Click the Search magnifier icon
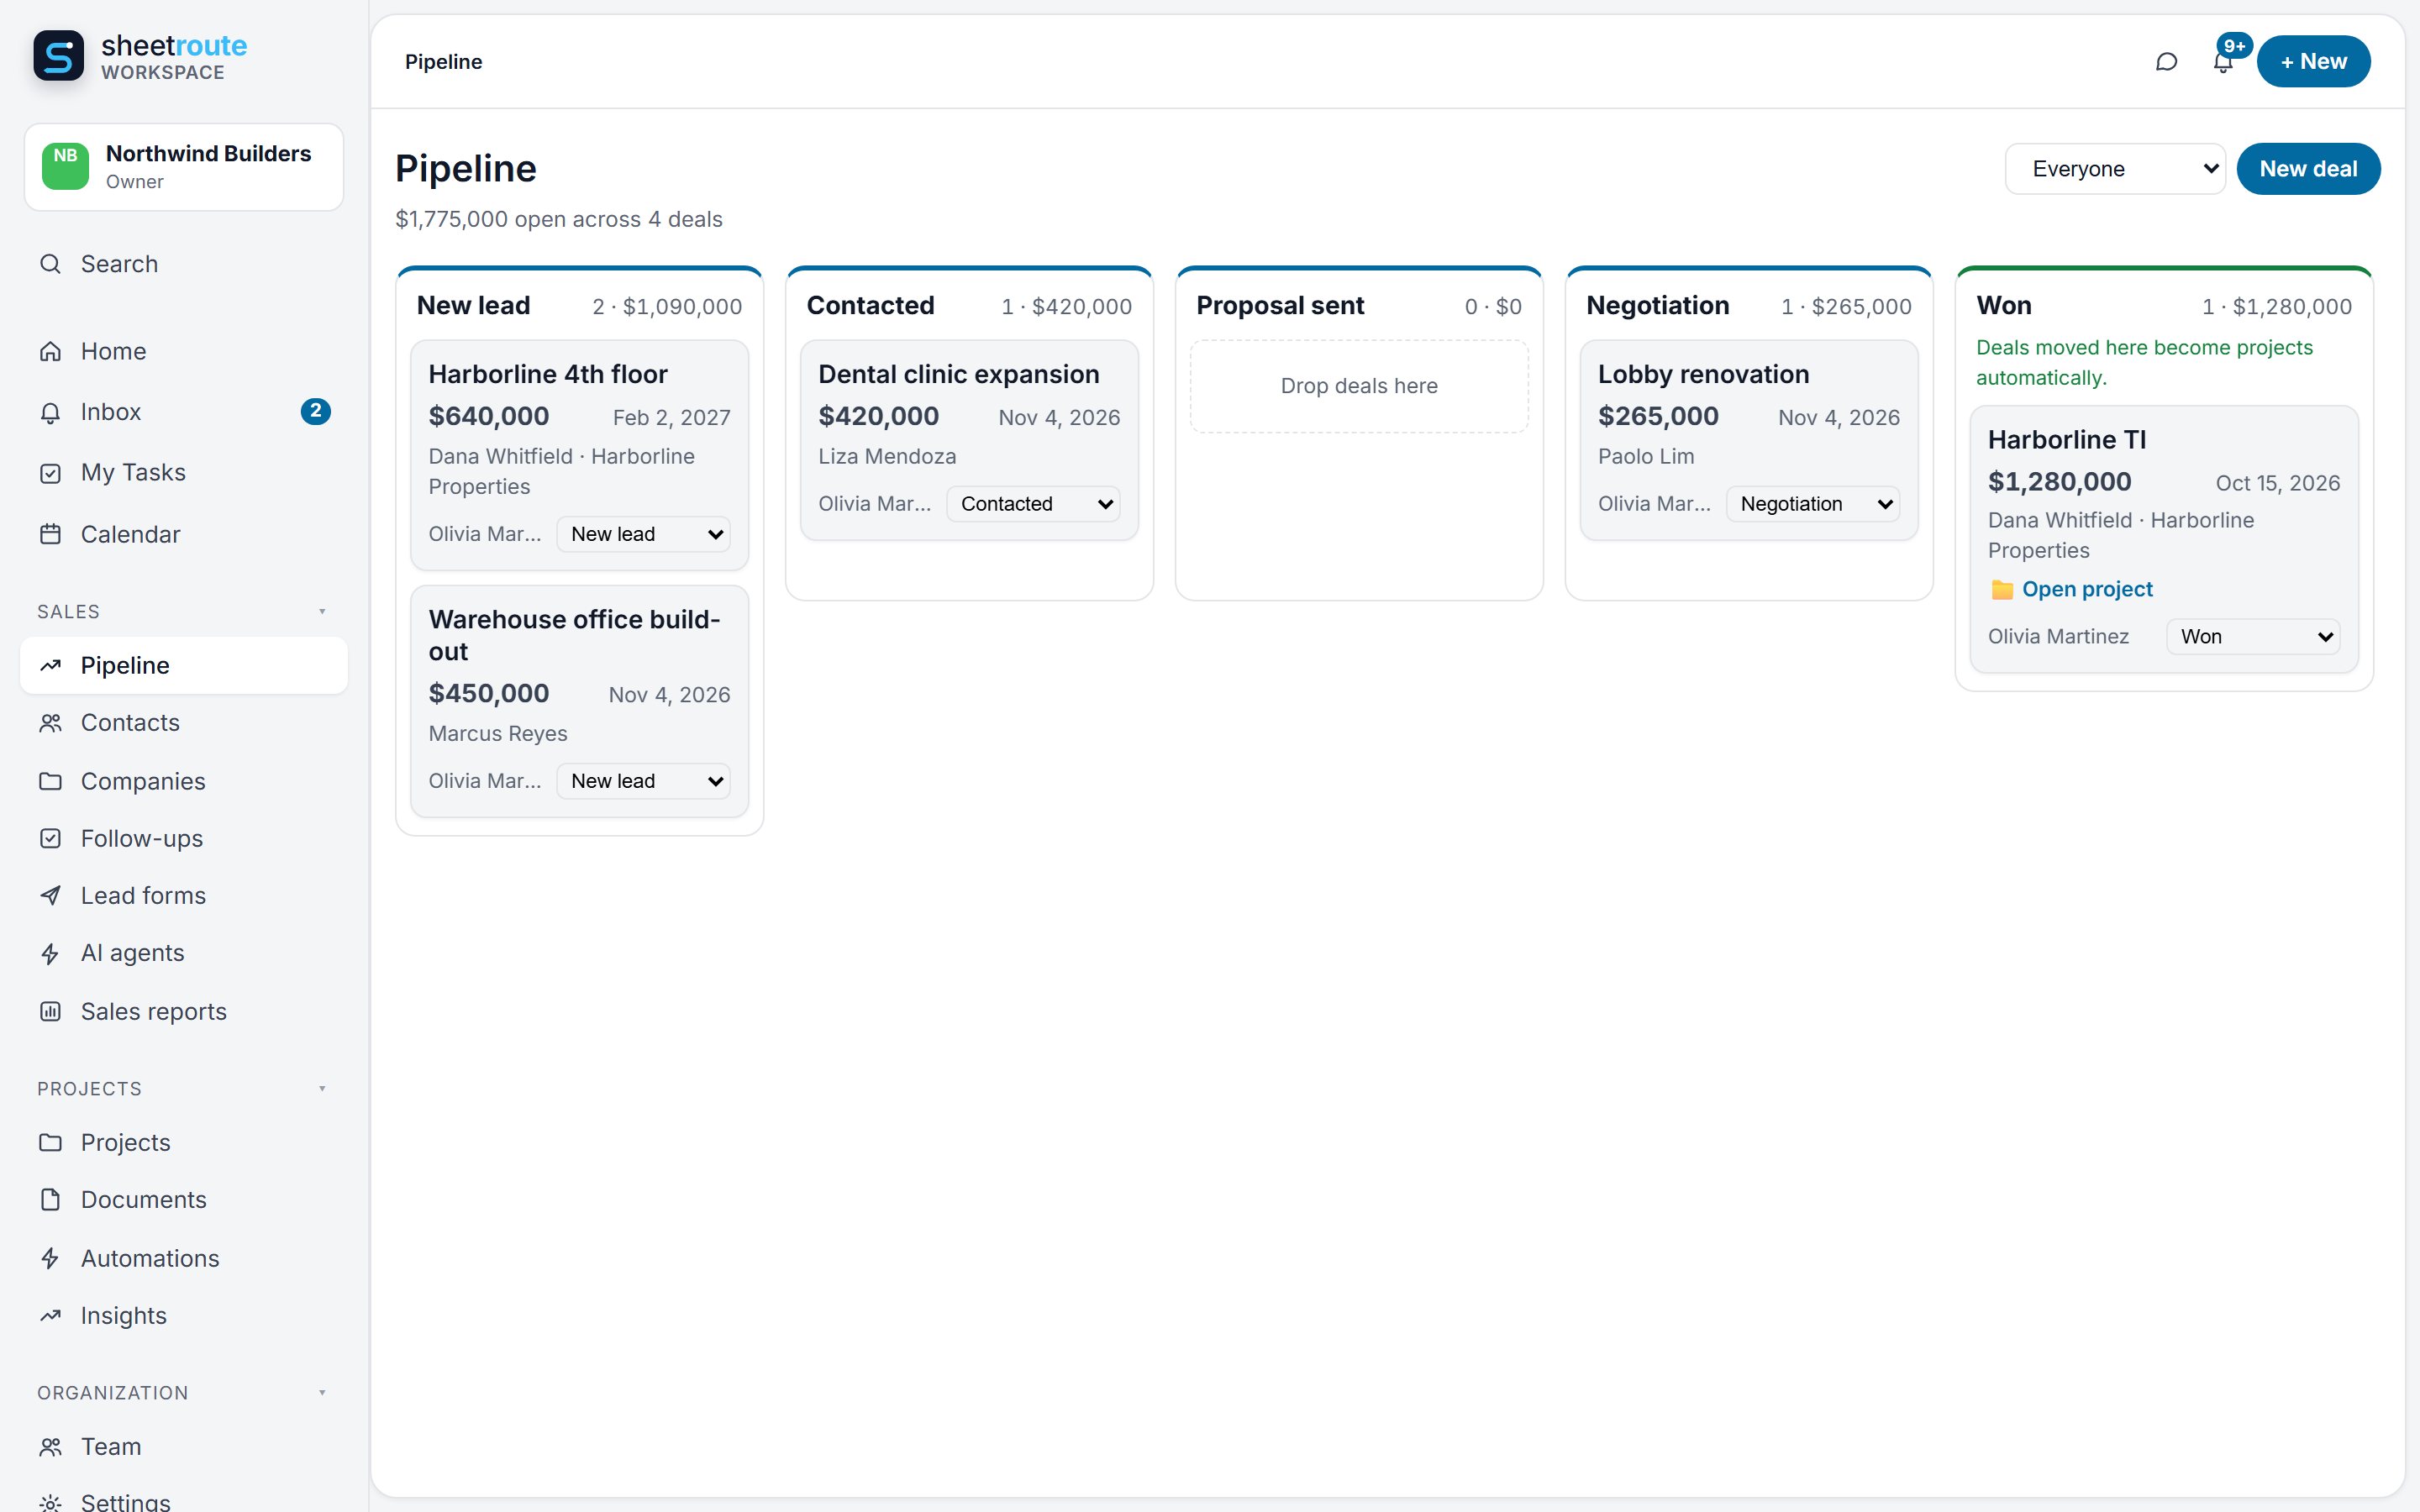The image size is (2420, 1512). [50, 264]
